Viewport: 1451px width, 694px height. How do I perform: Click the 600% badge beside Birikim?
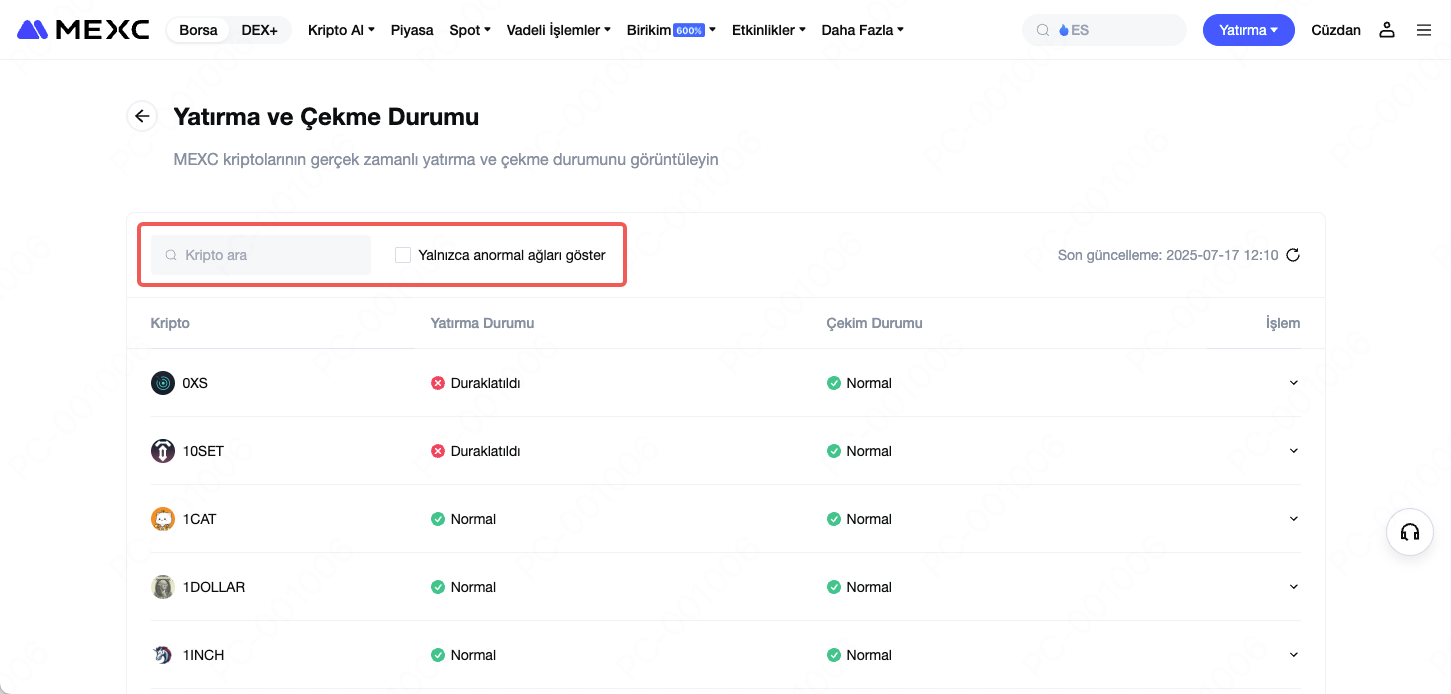coord(690,30)
